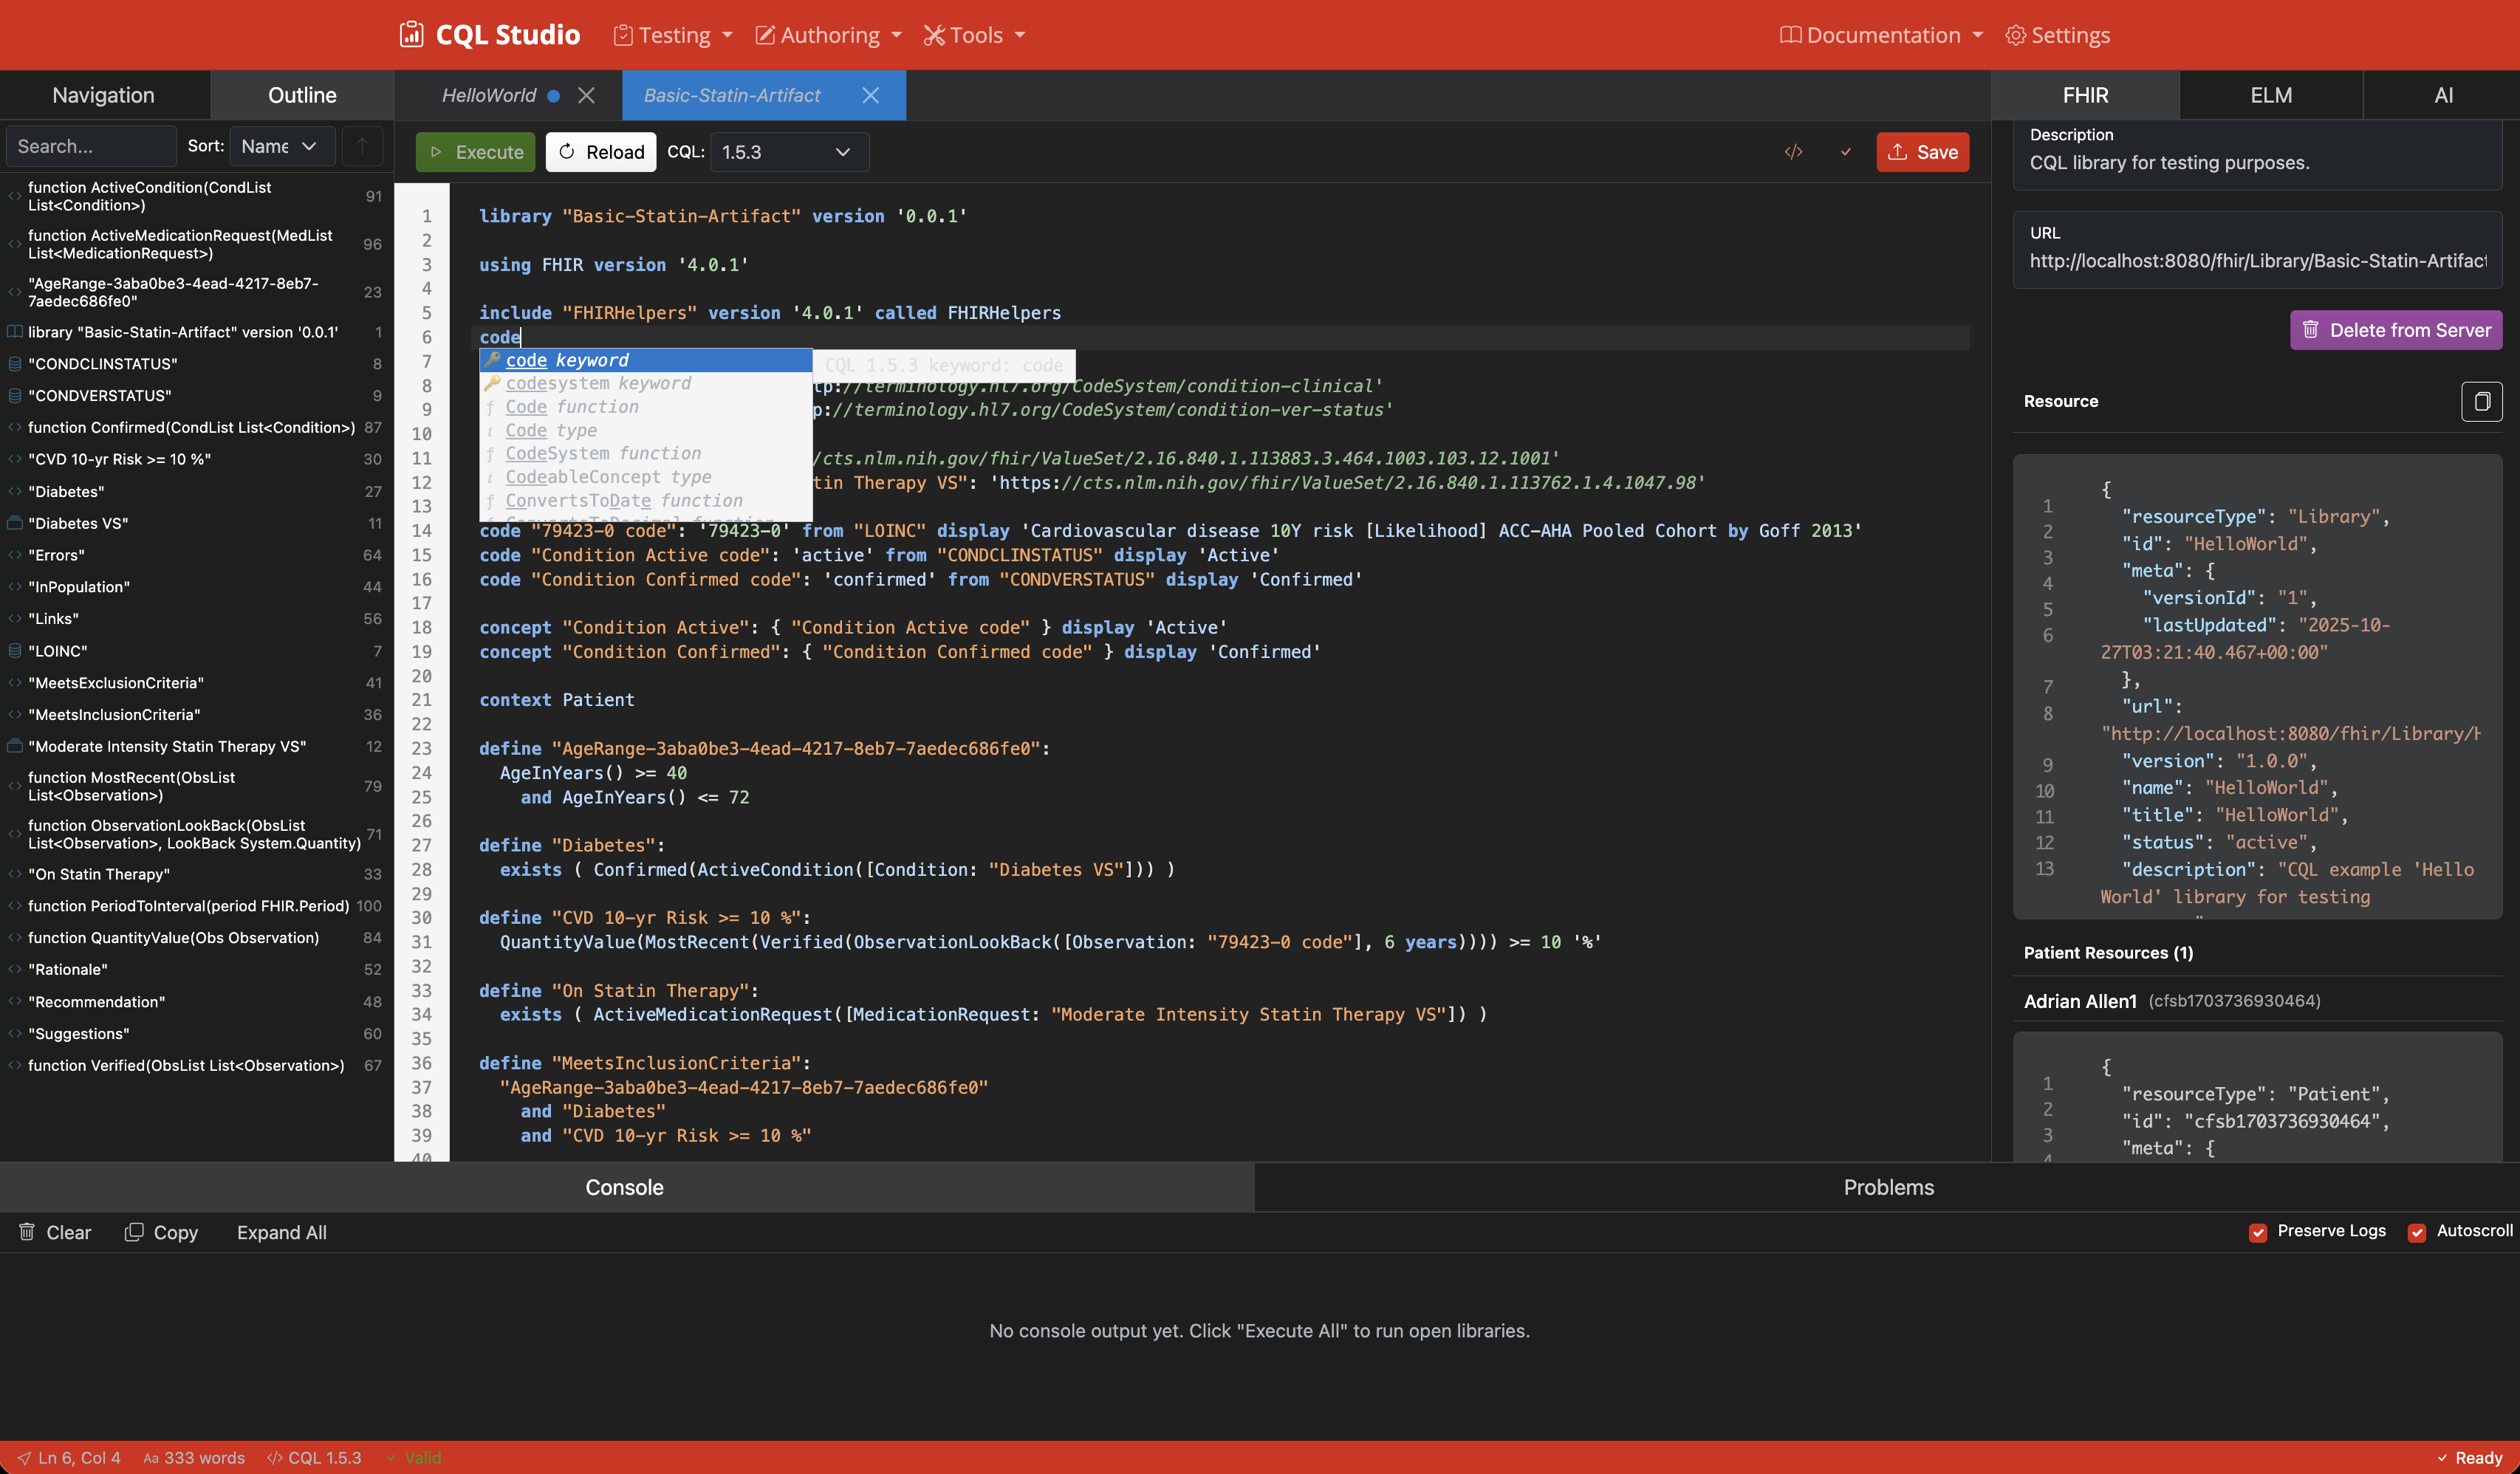Disable Autoscroll in the console
The image size is (2520, 1474).
2419,1232
